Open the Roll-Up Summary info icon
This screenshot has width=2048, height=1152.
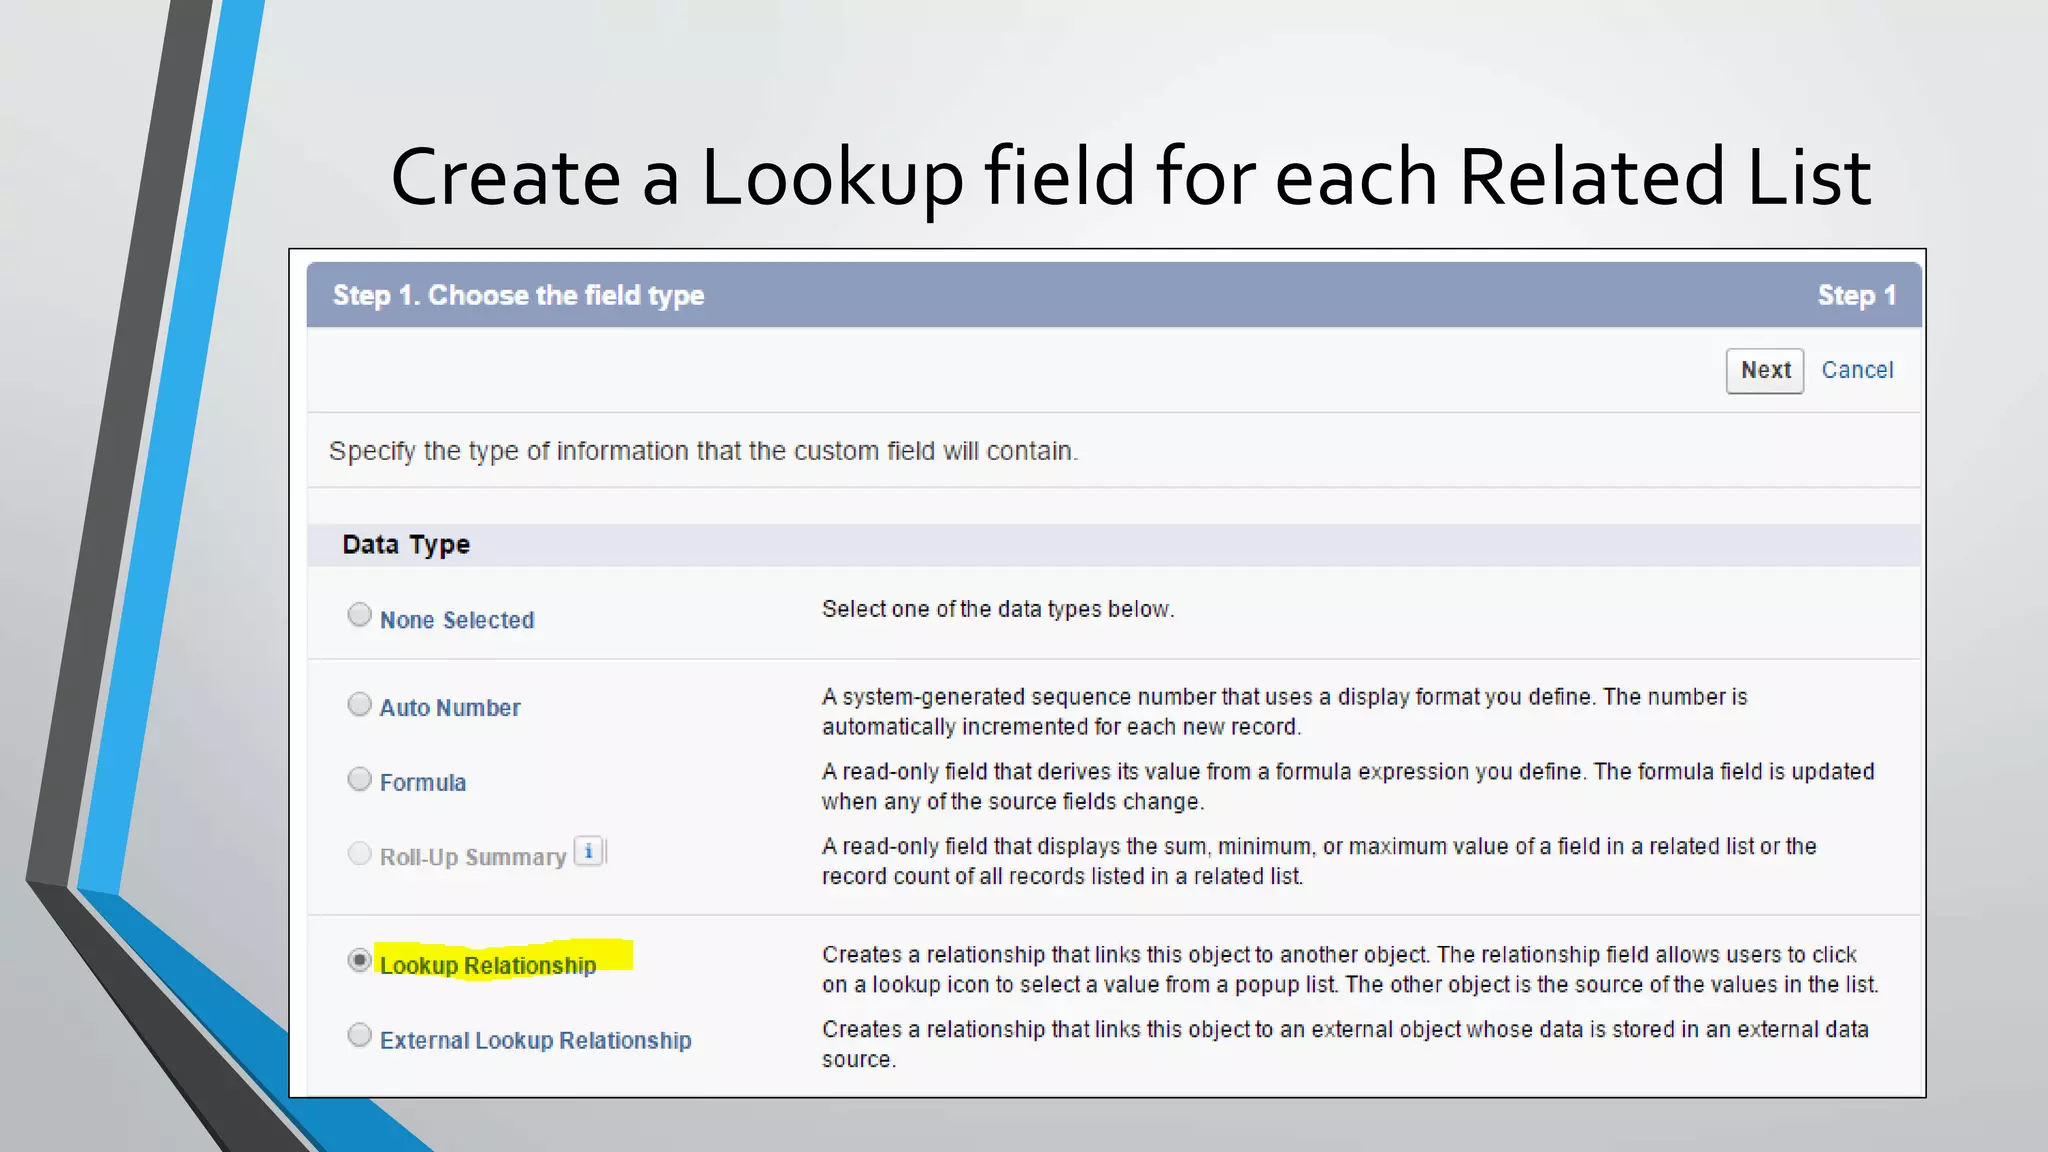click(x=589, y=852)
